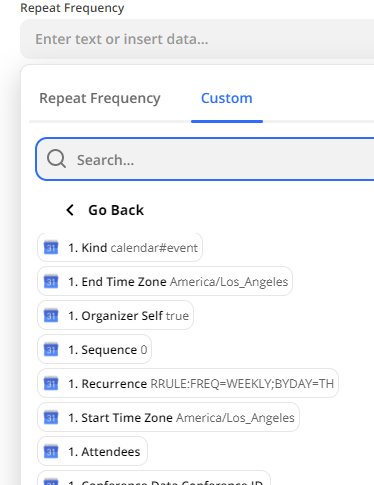Image resolution: width=374 pixels, height=485 pixels.
Task: Go Back to the previous list
Action: pos(116,210)
